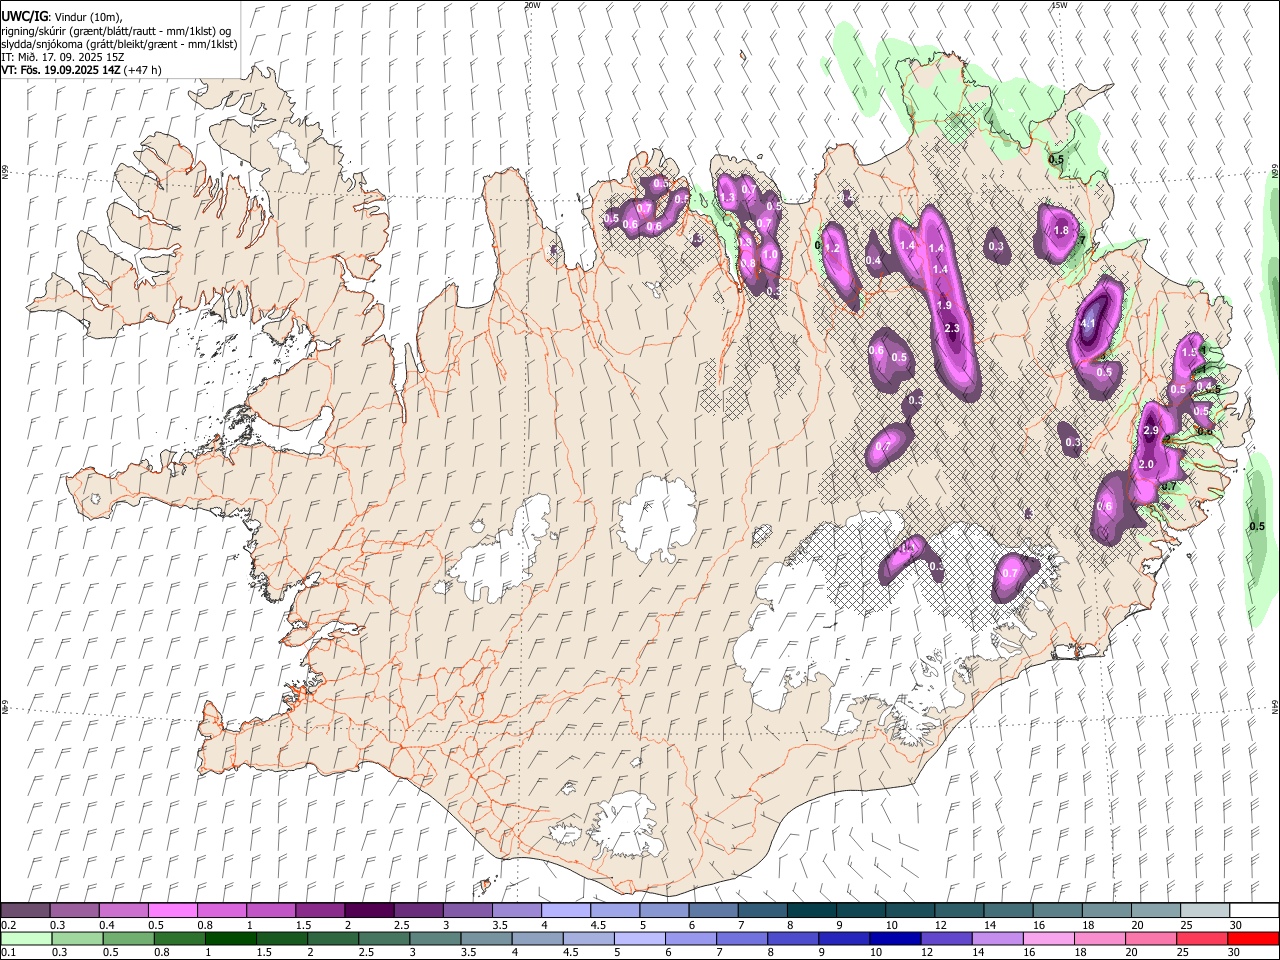Click the rain legend swatch between 1 and 1.5
The width and height of the screenshot is (1280, 960).
click(x=231, y=938)
